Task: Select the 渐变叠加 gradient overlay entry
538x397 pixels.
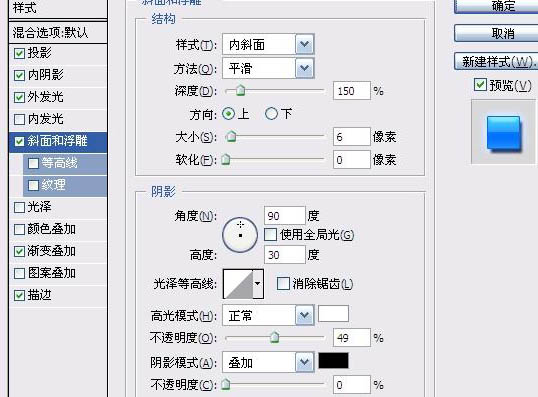Action: pyautogui.click(x=51, y=251)
